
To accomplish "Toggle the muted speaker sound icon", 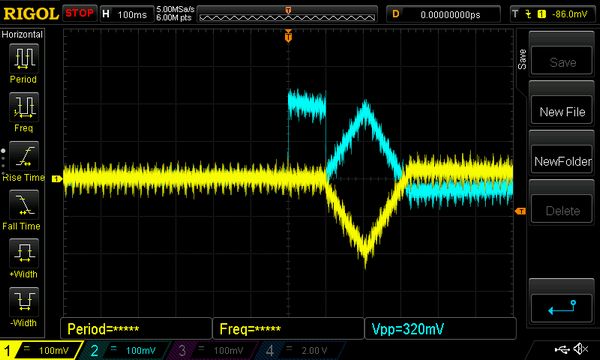I will pyautogui.click(x=580, y=349).
